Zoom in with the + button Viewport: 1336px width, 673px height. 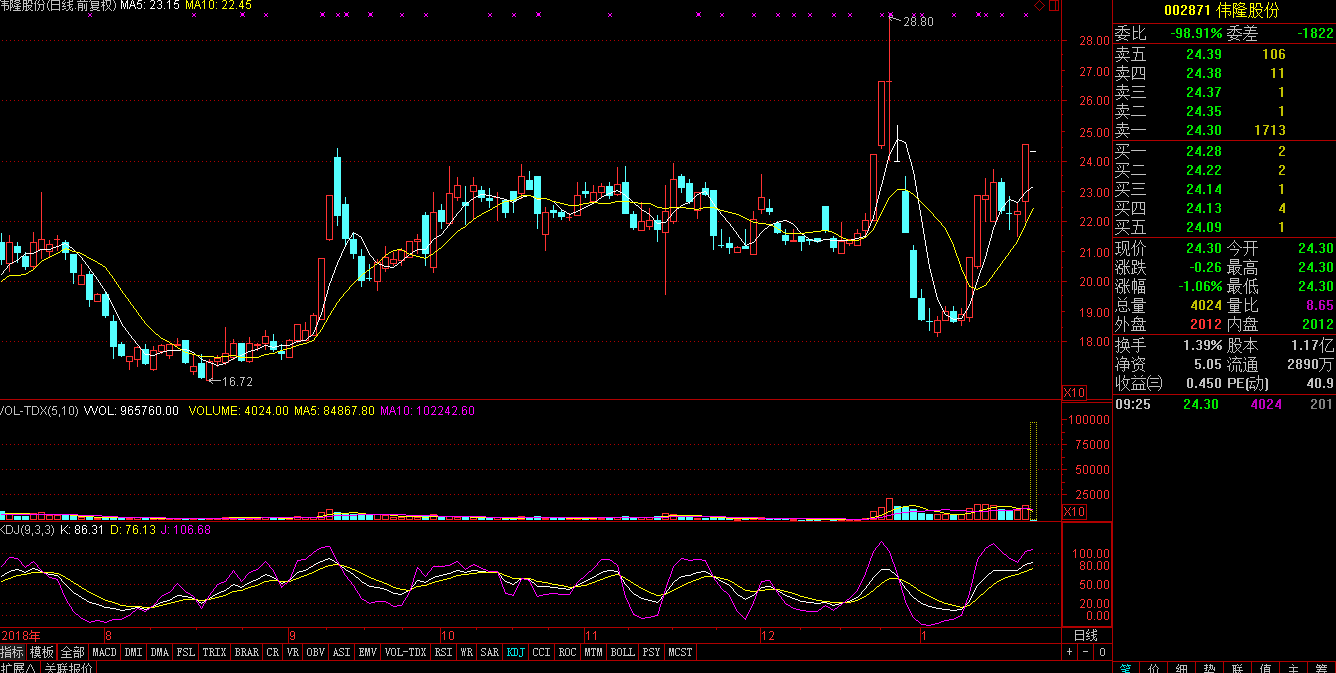[1069, 652]
